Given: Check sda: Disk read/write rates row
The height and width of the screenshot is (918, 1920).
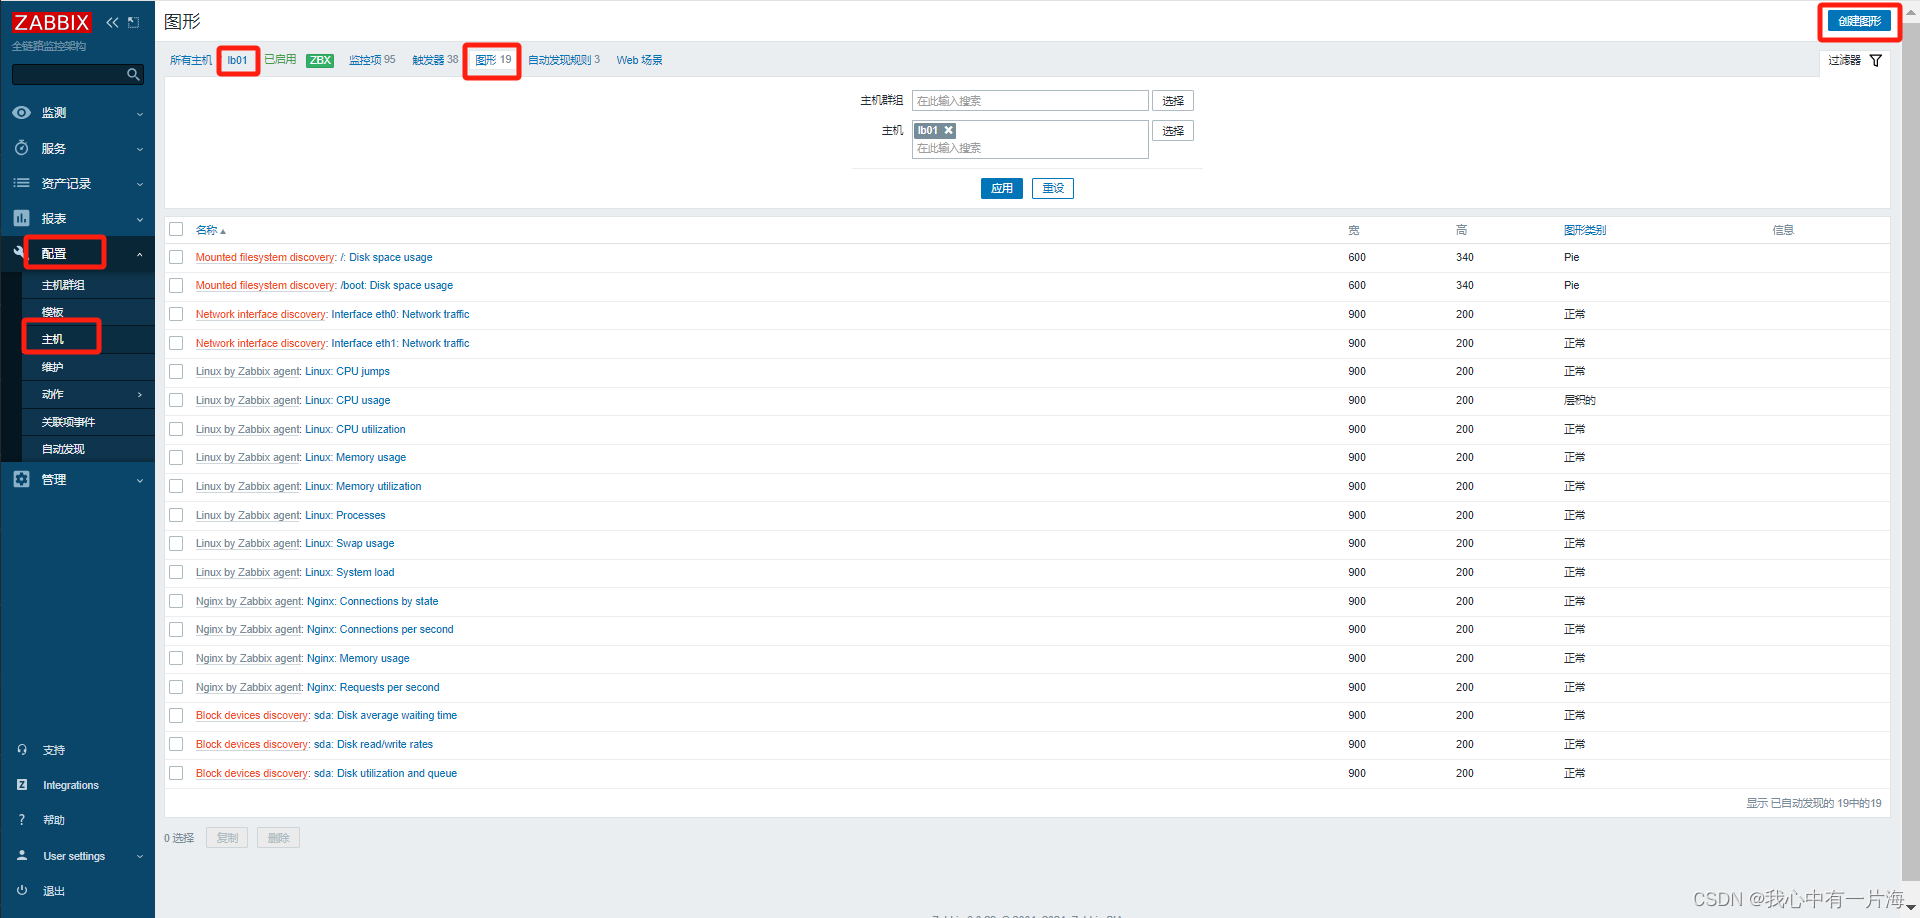Looking at the screenshot, I should (176, 744).
